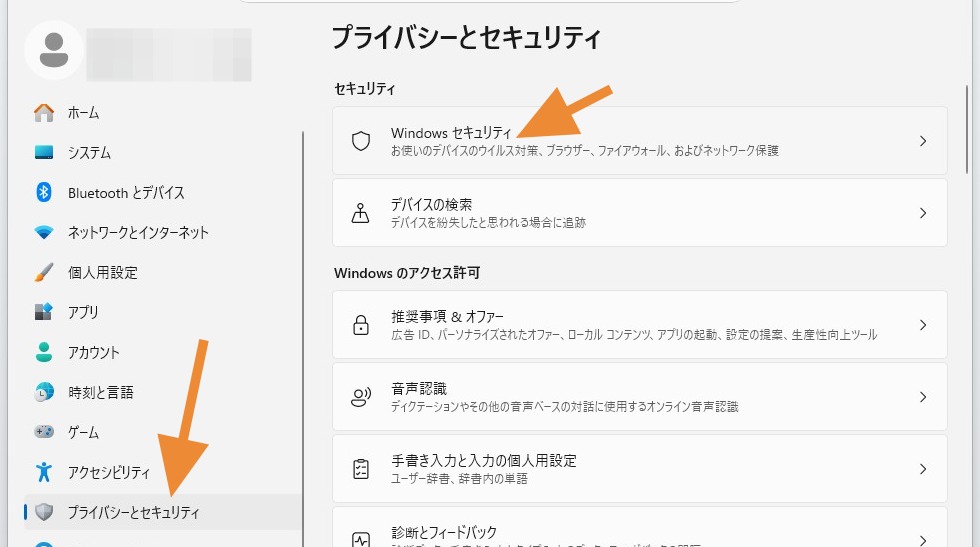Expand the 診断とフィードバック row chevron
Image resolution: width=980 pixels, height=547 pixels.
[x=922, y=540]
